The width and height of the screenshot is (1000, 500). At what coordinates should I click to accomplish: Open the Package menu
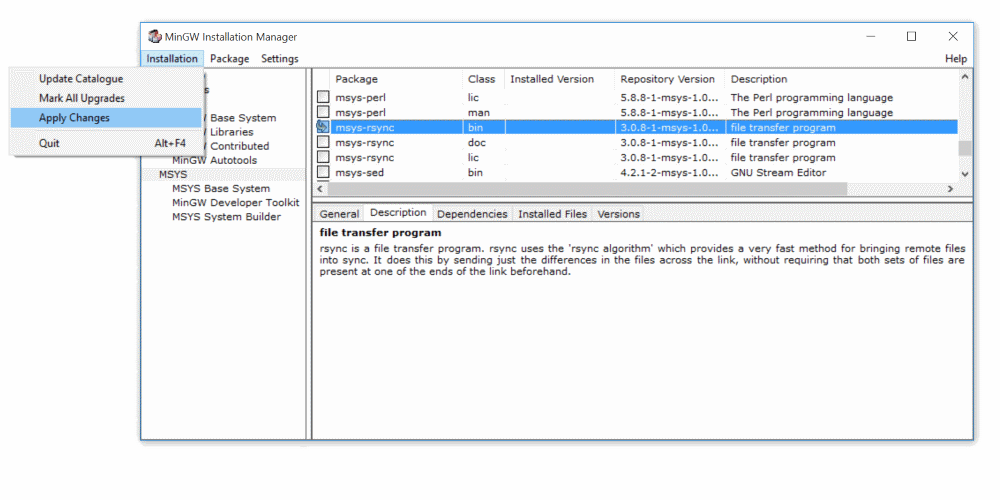pyautogui.click(x=230, y=59)
